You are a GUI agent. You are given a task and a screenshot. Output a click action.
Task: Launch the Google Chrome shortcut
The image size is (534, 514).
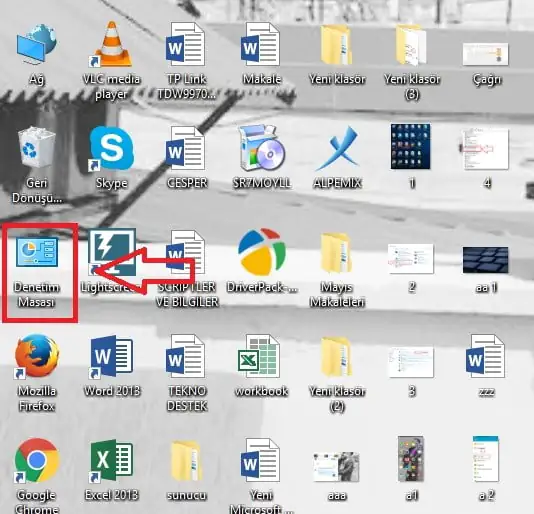(37, 461)
